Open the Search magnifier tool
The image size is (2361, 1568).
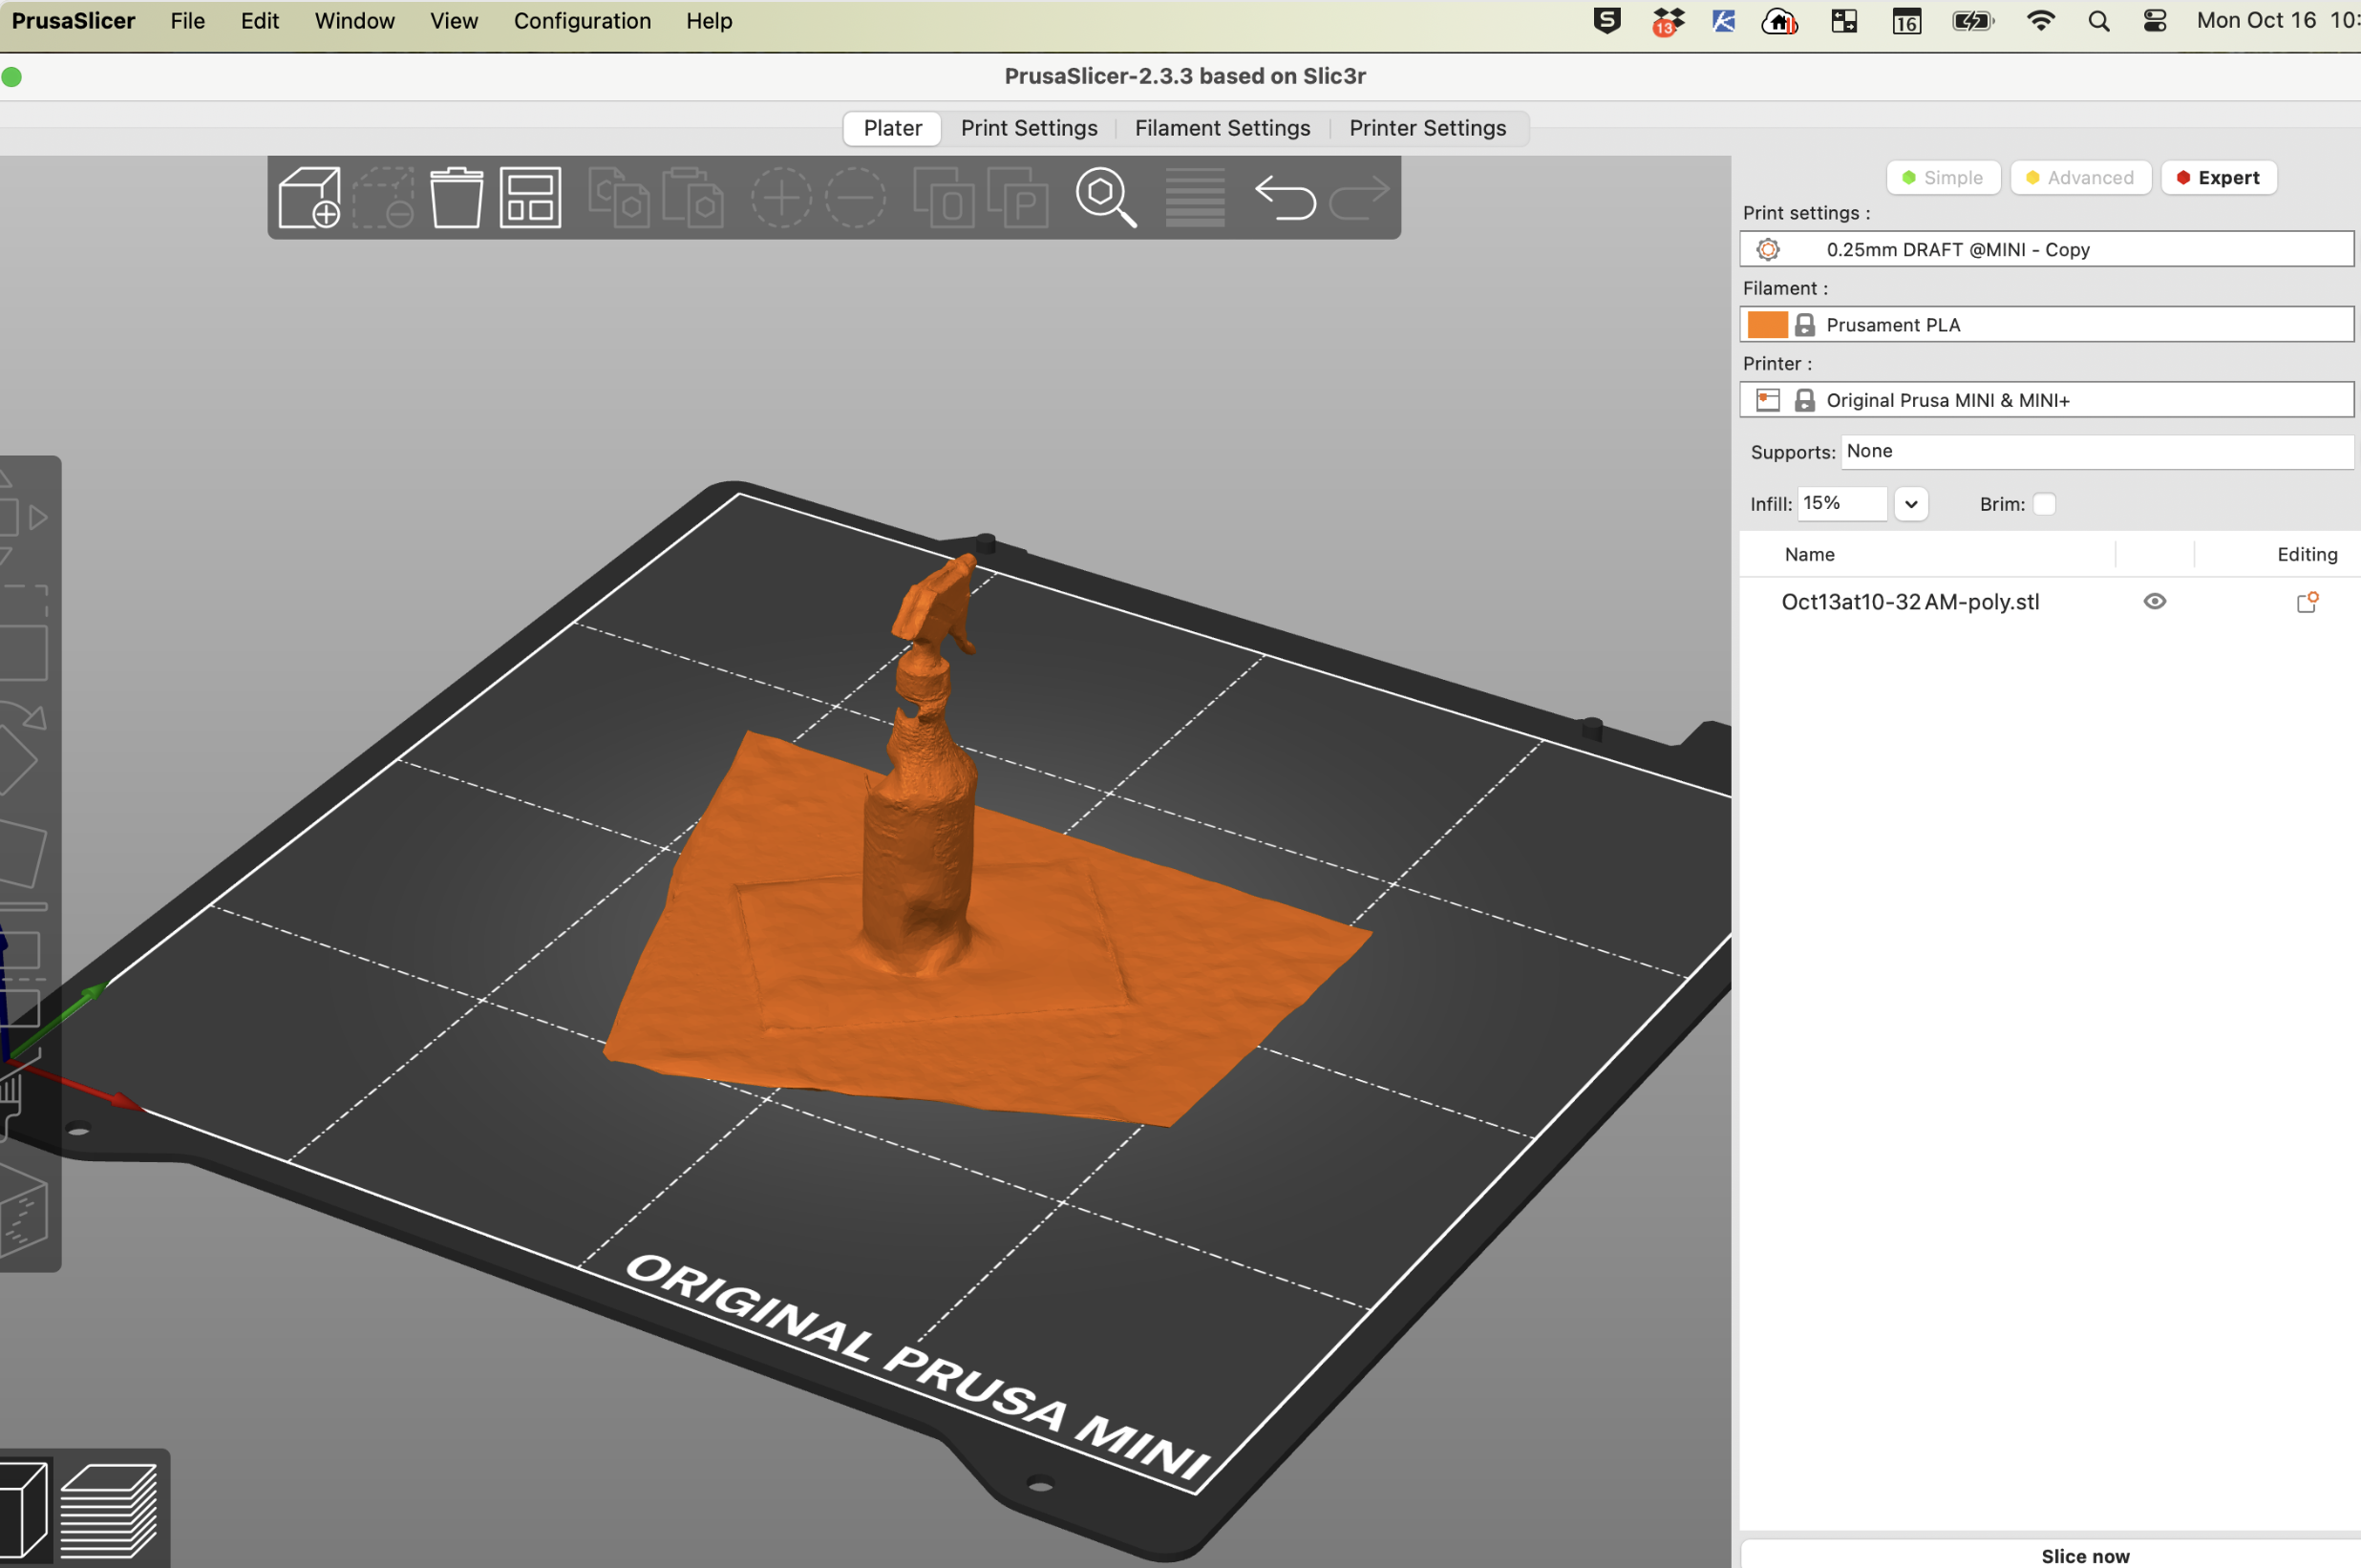pyautogui.click(x=1106, y=197)
